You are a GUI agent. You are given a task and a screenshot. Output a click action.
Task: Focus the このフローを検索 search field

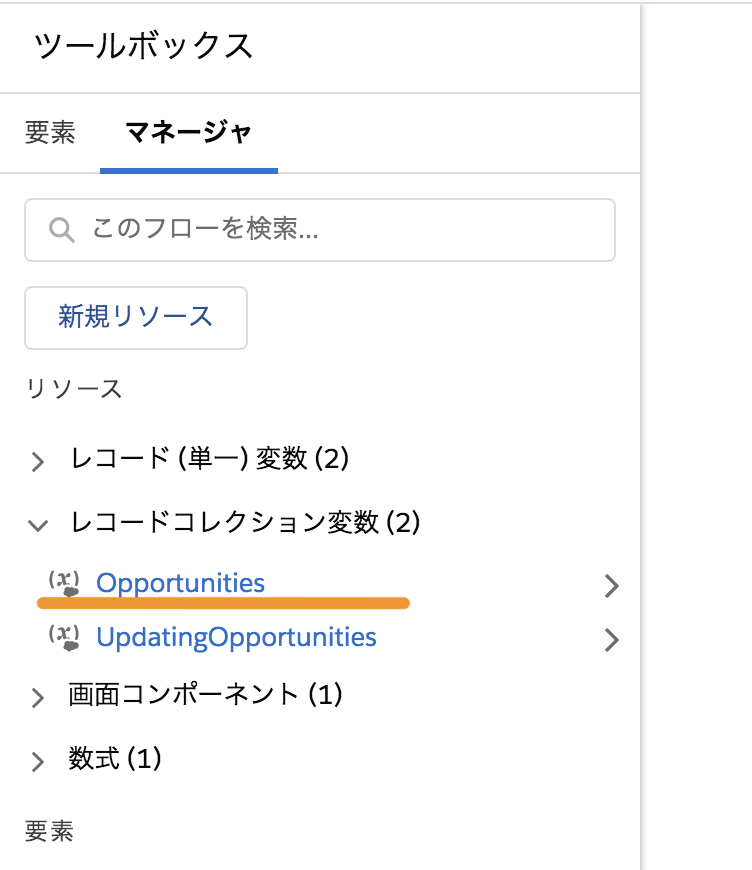click(x=320, y=230)
